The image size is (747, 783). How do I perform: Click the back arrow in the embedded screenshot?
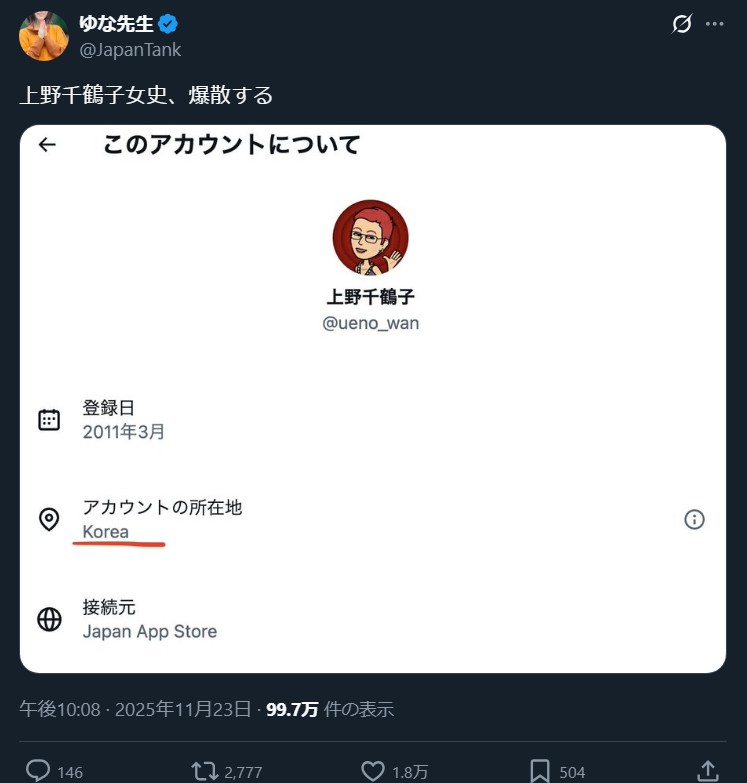click(47, 145)
